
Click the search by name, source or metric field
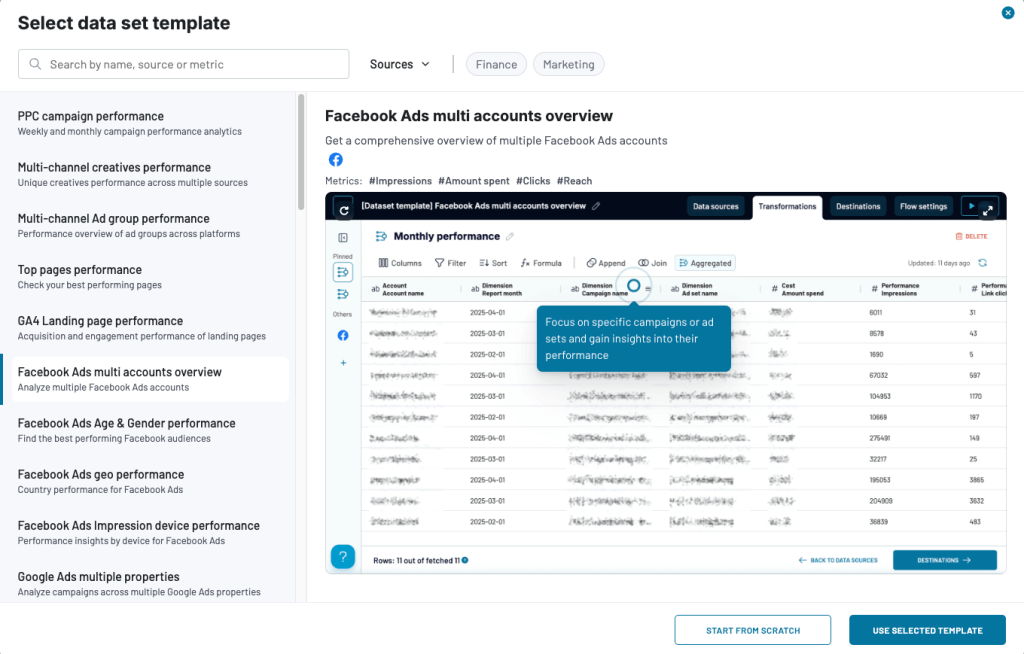(183, 63)
